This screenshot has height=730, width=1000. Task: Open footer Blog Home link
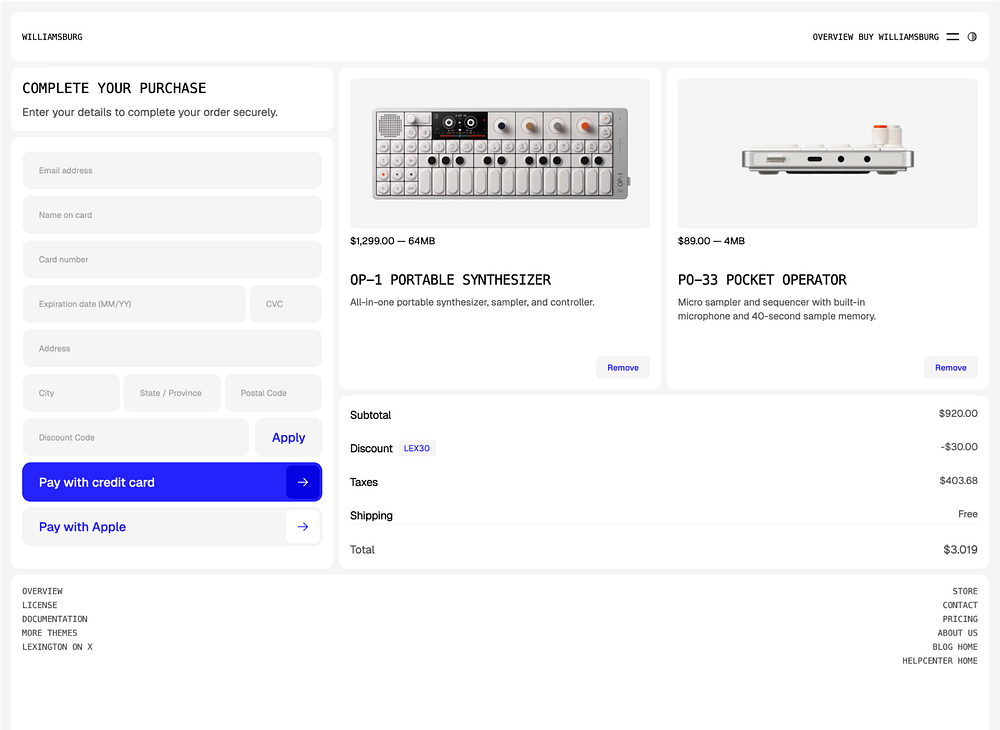pos(955,647)
